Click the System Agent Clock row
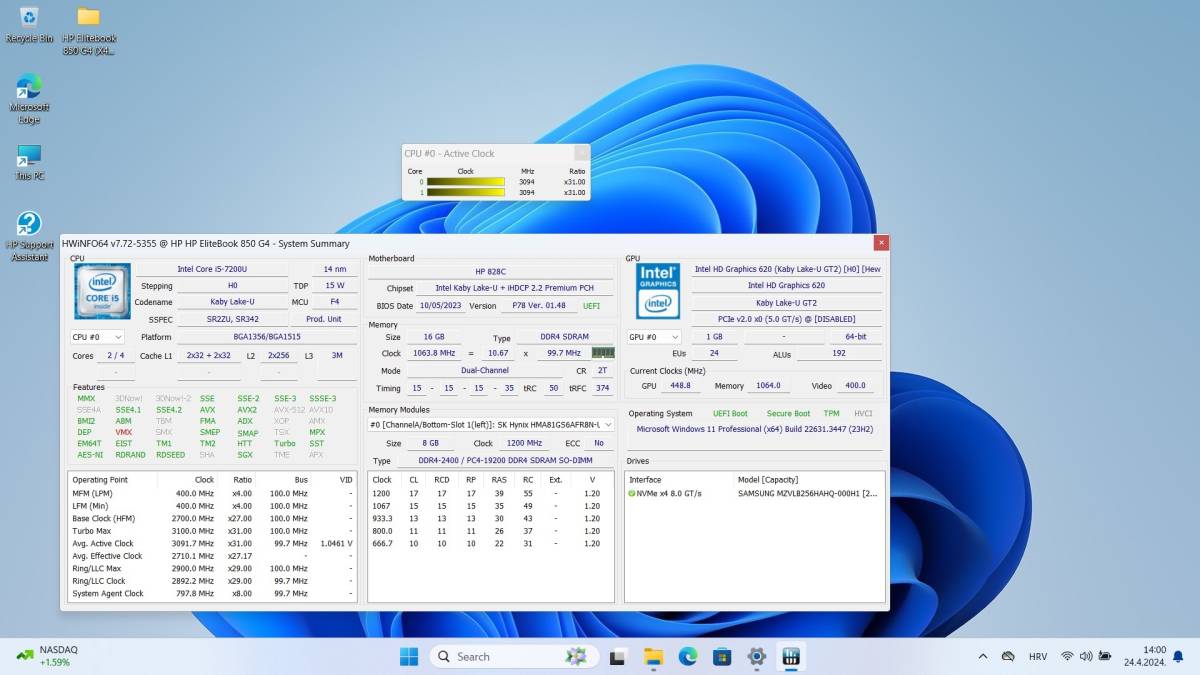 (212, 593)
